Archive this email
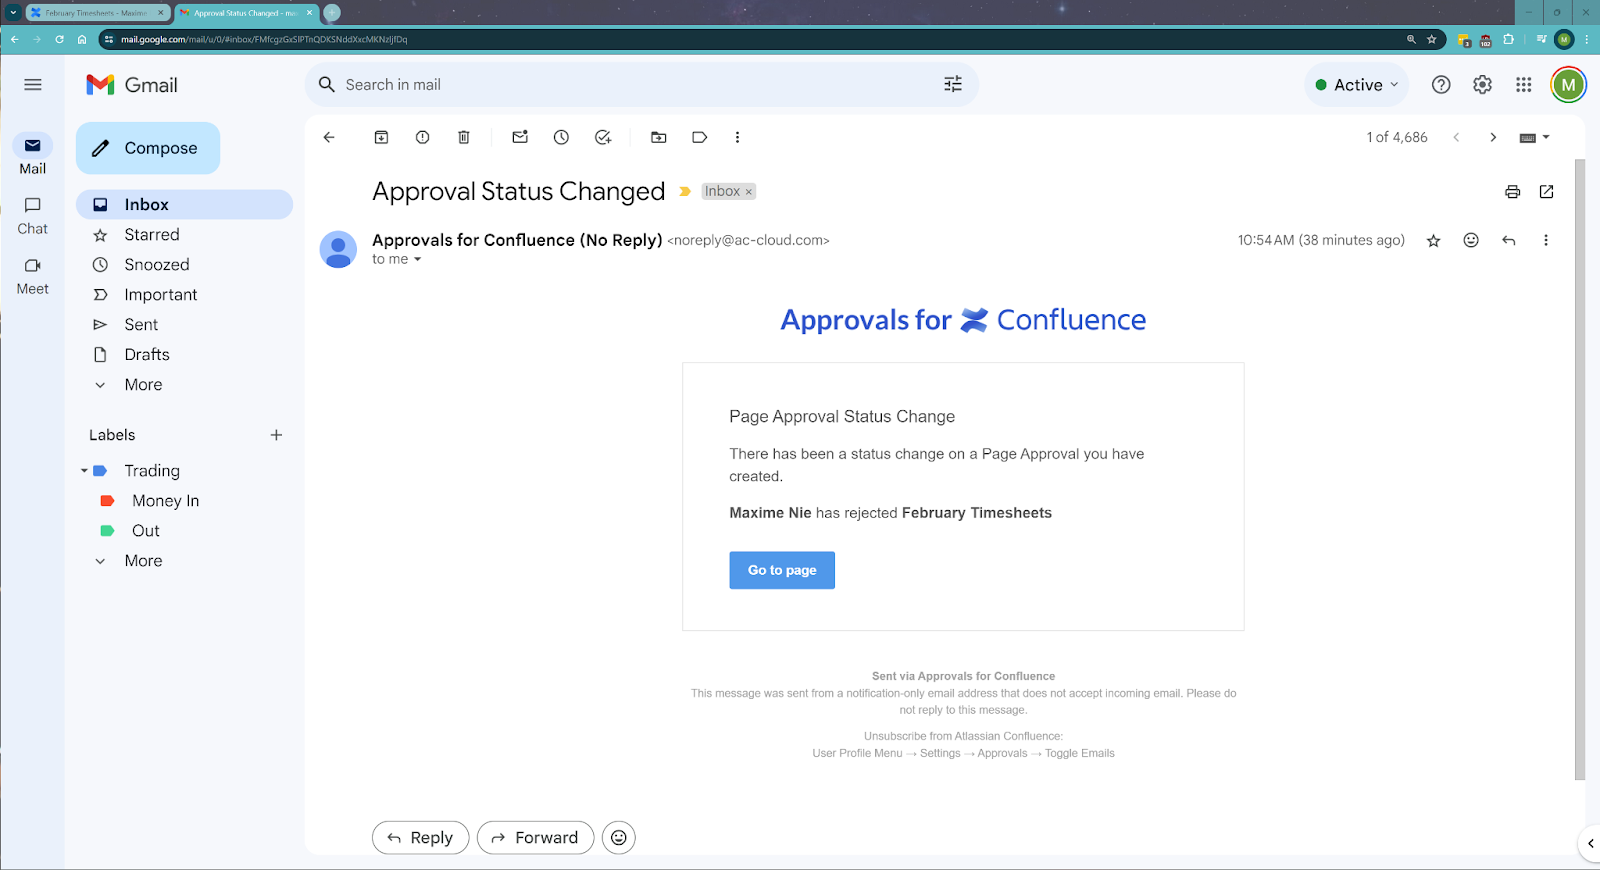 381,137
